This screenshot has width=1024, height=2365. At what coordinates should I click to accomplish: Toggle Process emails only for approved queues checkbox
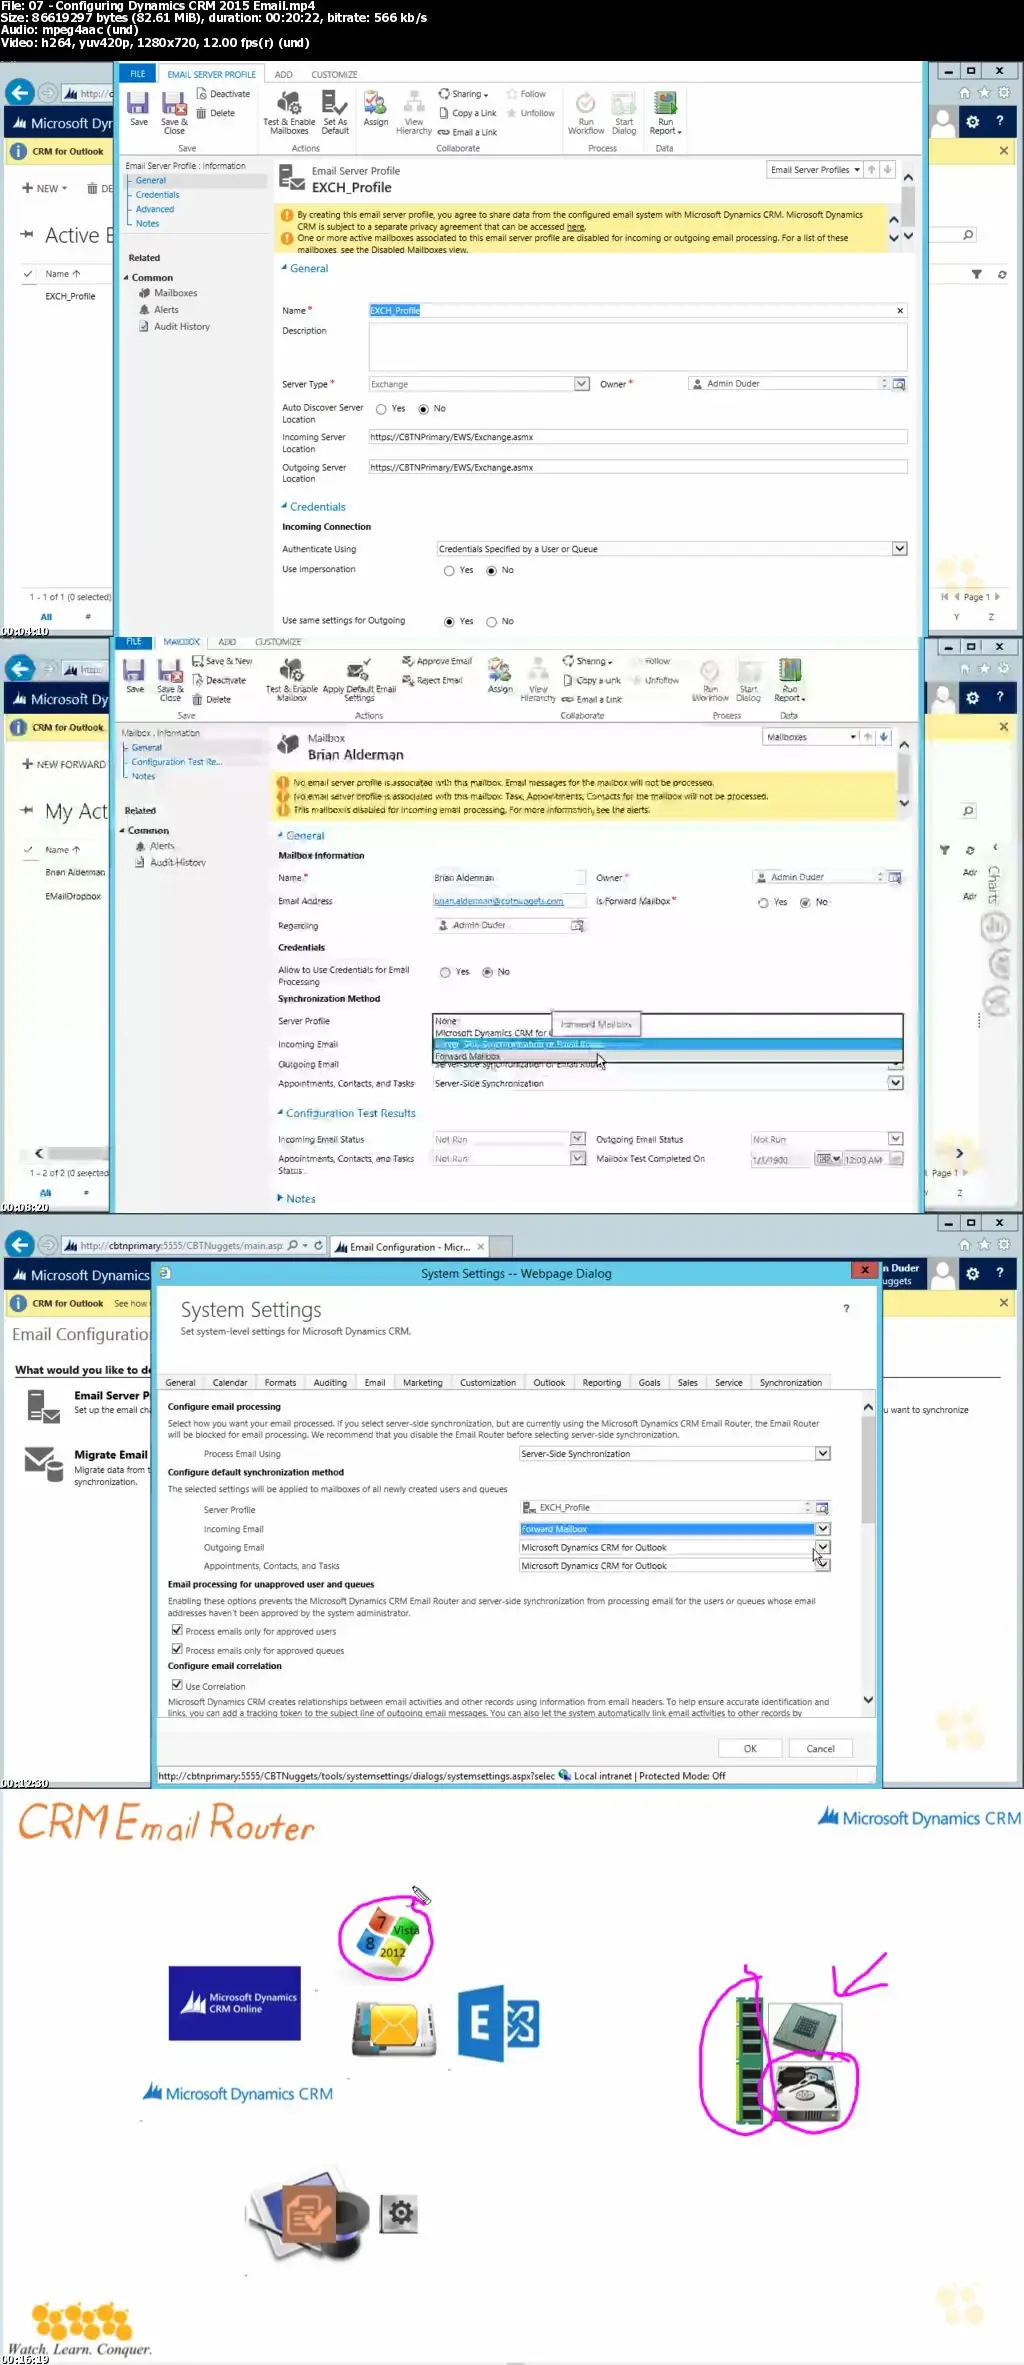tap(177, 1650)
